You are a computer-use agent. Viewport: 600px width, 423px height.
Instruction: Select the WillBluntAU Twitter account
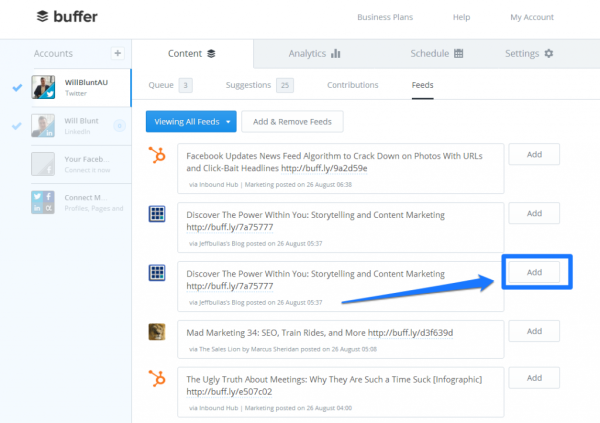(81, 88)
